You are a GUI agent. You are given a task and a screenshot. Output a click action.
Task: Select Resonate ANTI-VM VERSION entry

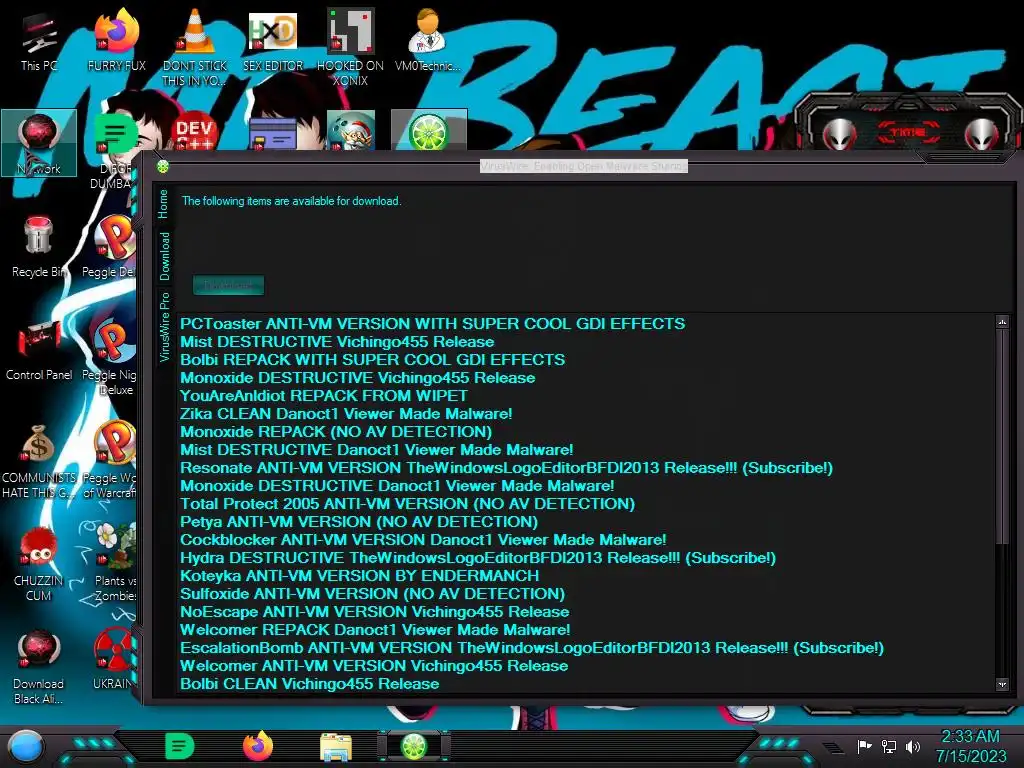click(x=506, y=468)
